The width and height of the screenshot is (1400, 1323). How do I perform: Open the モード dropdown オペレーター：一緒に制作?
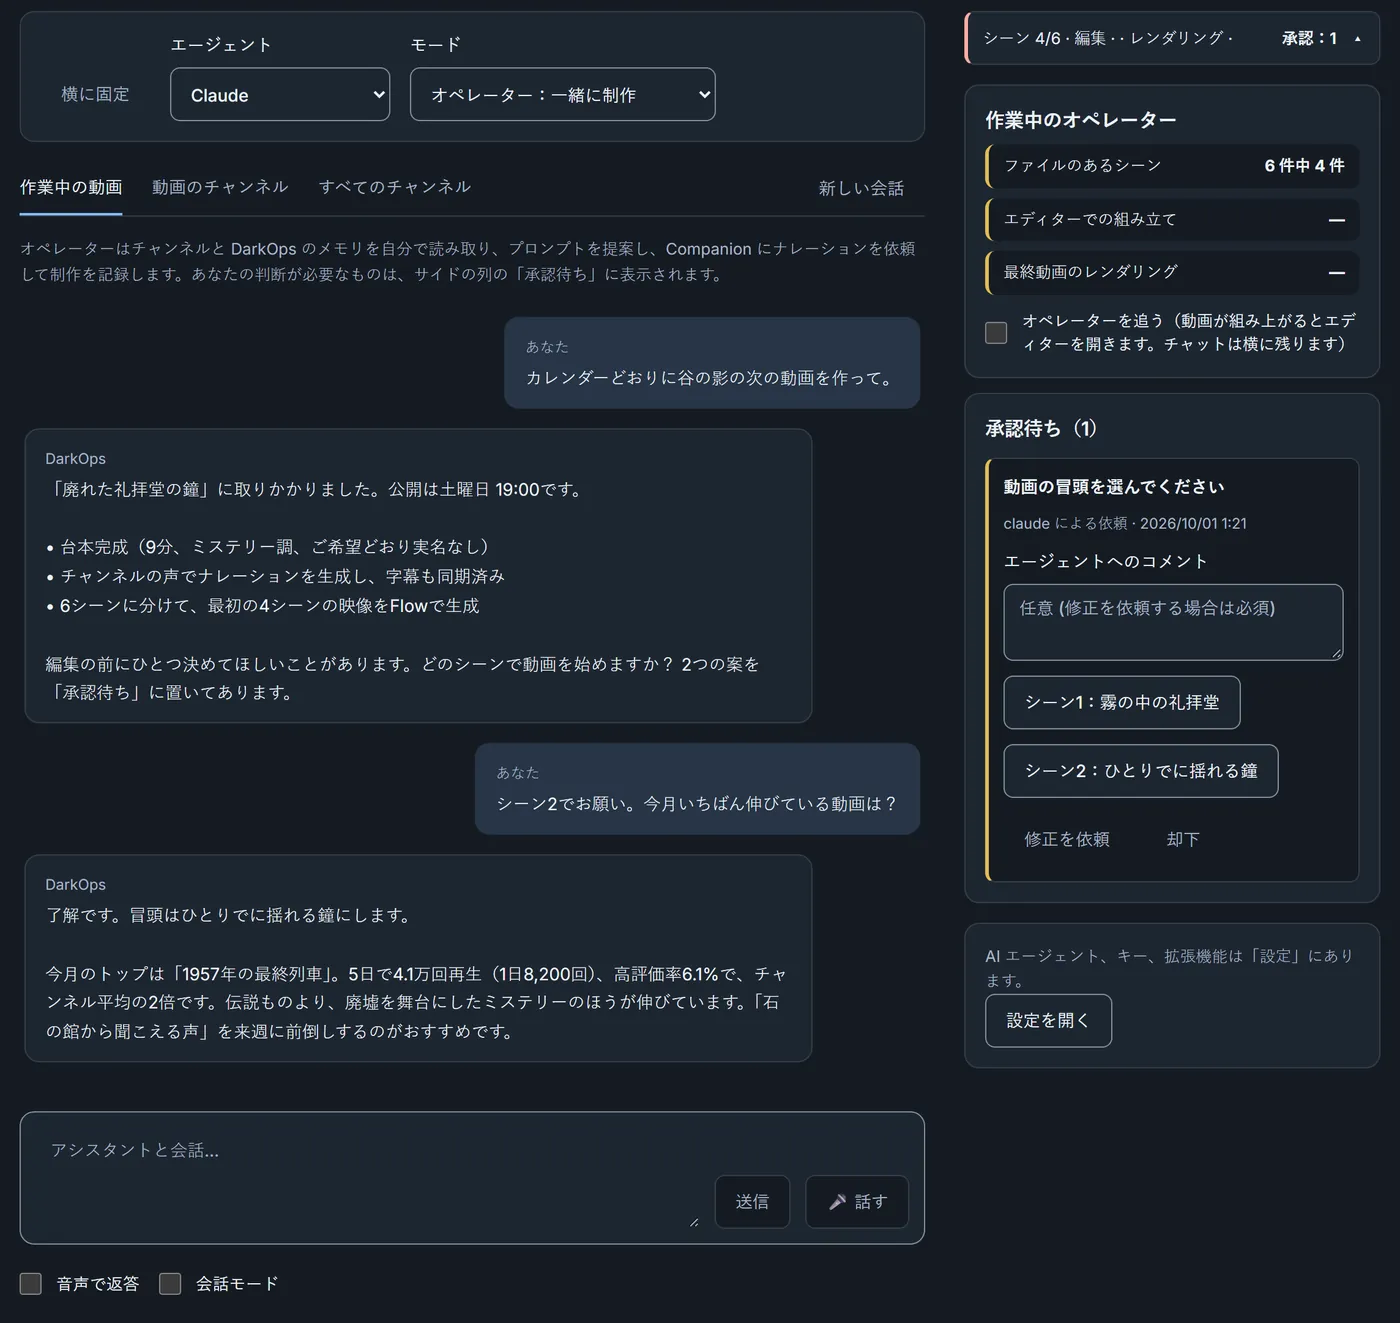tap(562, 94)
